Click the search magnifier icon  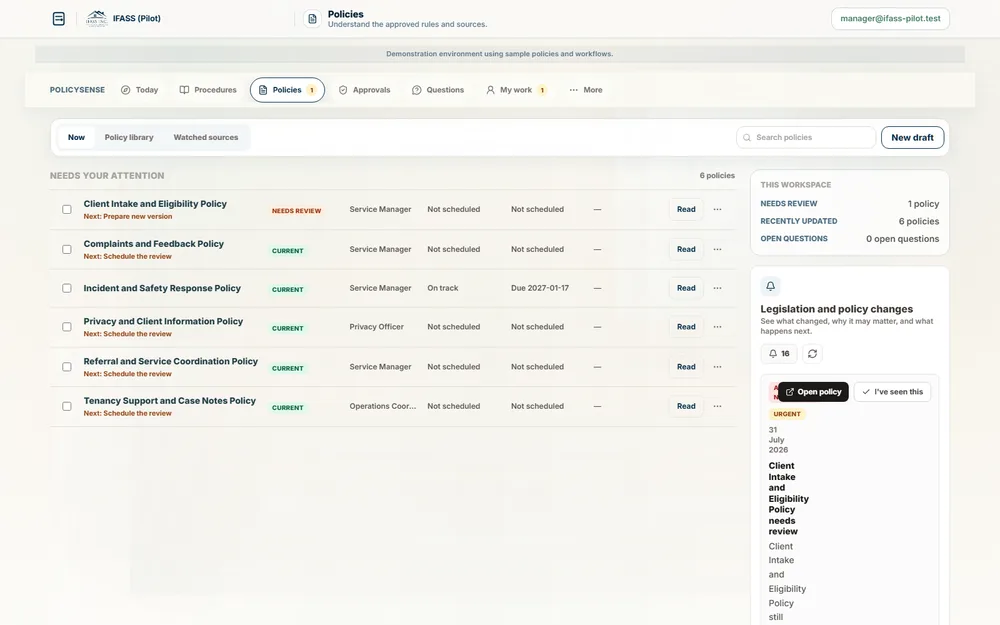[747, 138]
